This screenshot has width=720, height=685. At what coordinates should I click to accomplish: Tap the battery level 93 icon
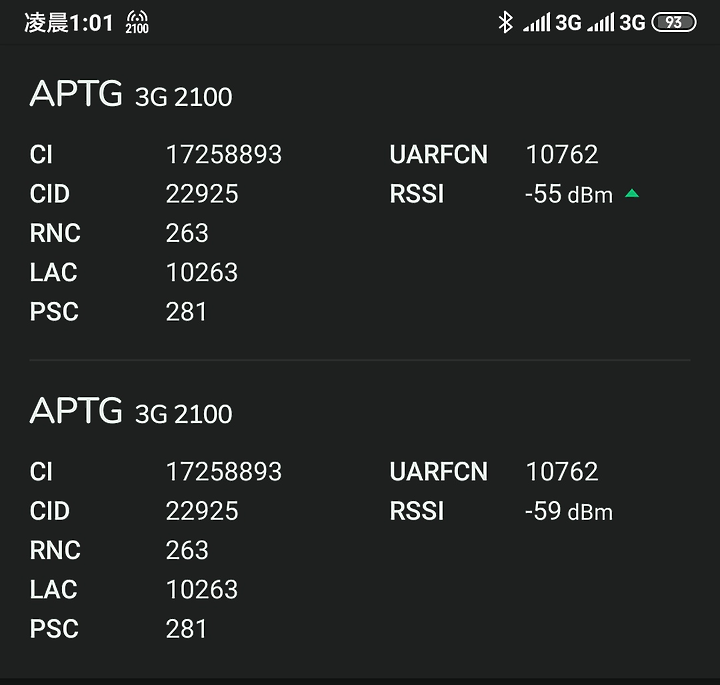[x=673, y=22]
